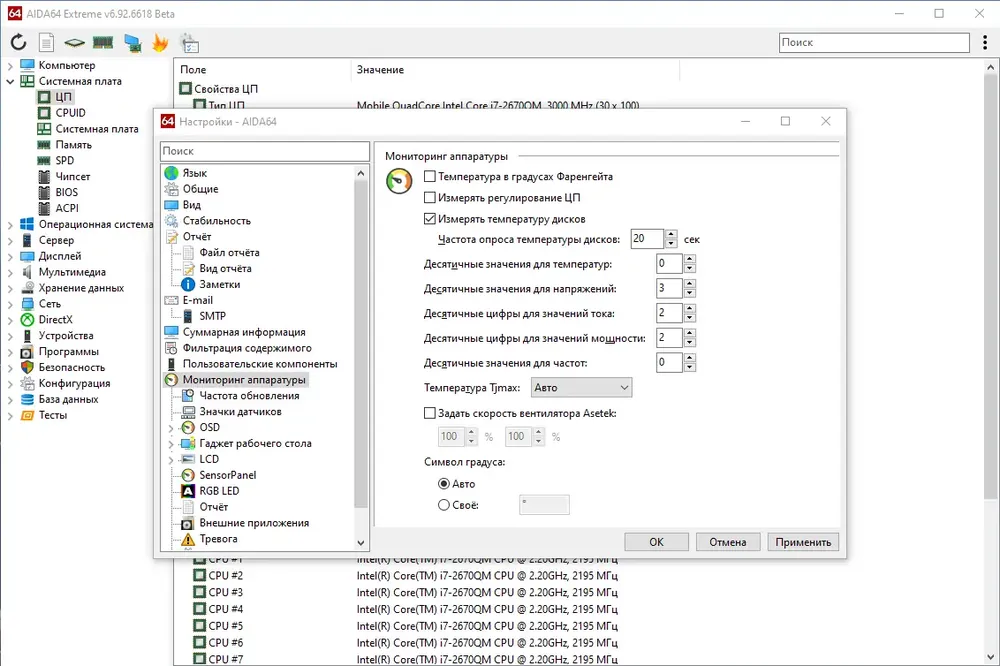Viewport: 1000px width, 666px height.
Task: Open the memory benchmark RAM icon in the toolbar
Action: point(103,43)
